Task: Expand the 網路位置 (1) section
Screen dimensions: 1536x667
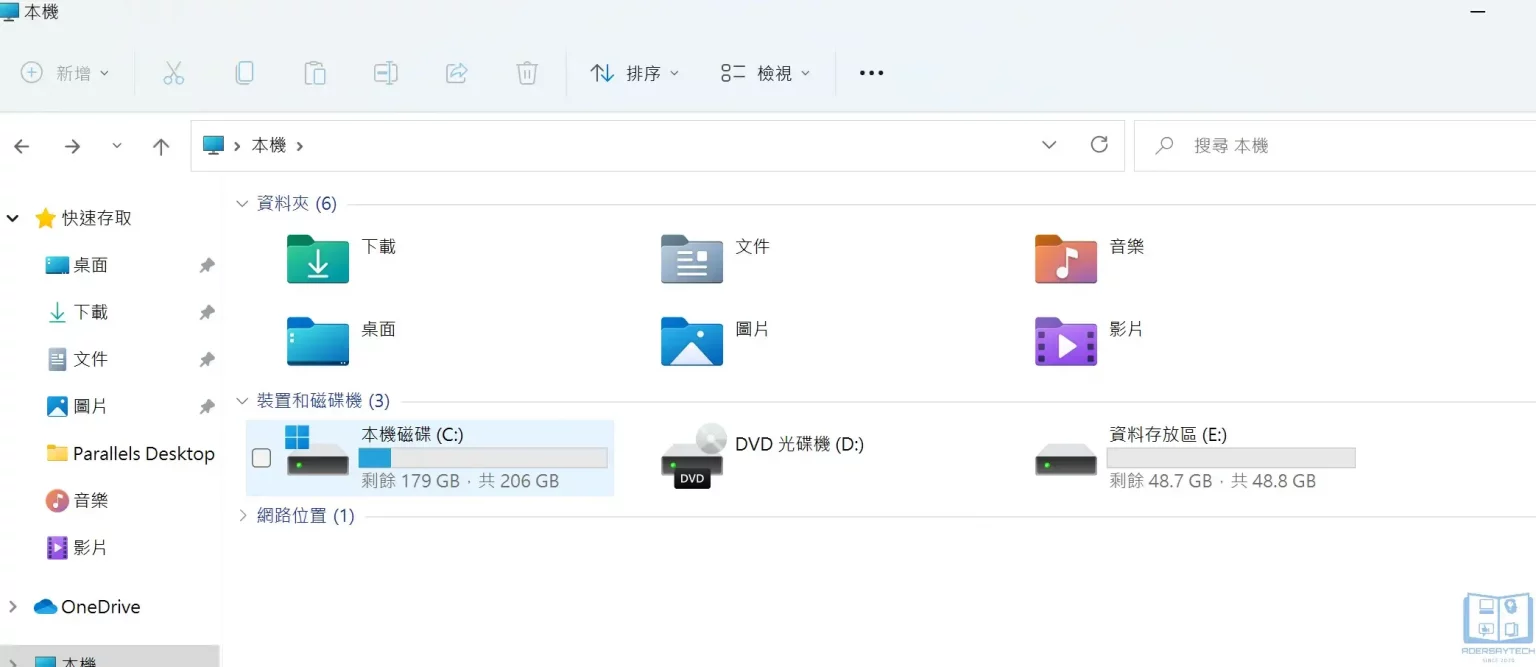Action: point(241,515)
